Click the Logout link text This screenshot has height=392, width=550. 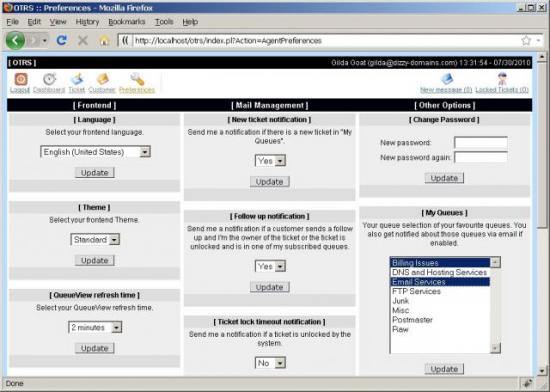(20, 90)
